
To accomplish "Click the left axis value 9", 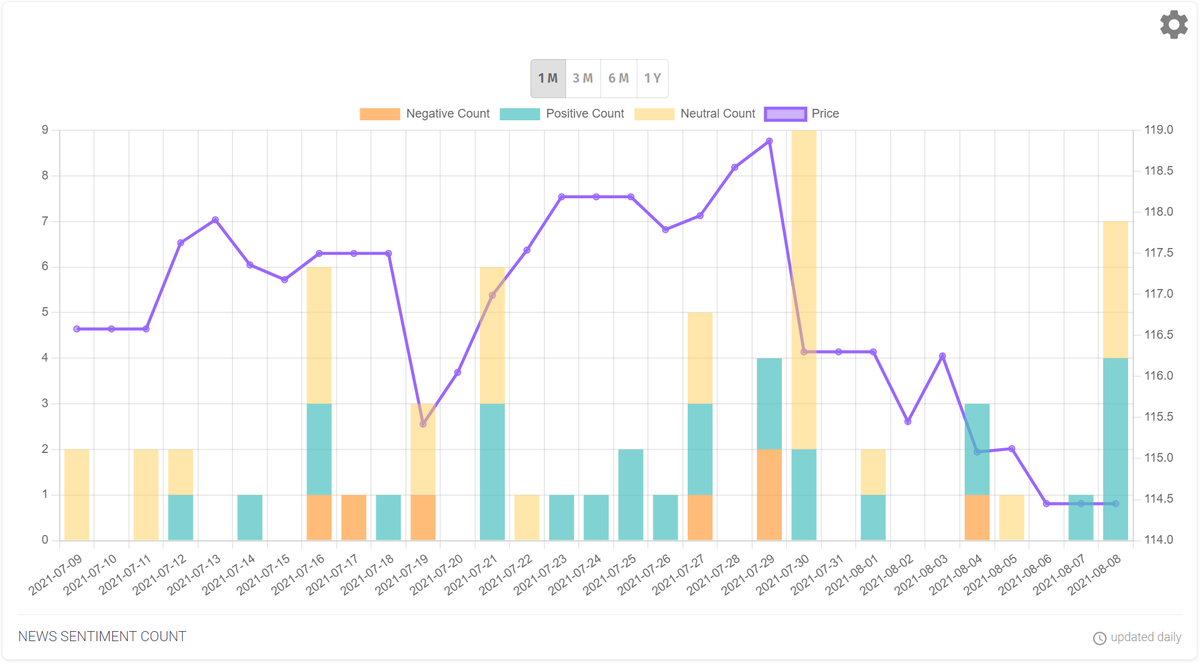I will (x=44, y=130).
